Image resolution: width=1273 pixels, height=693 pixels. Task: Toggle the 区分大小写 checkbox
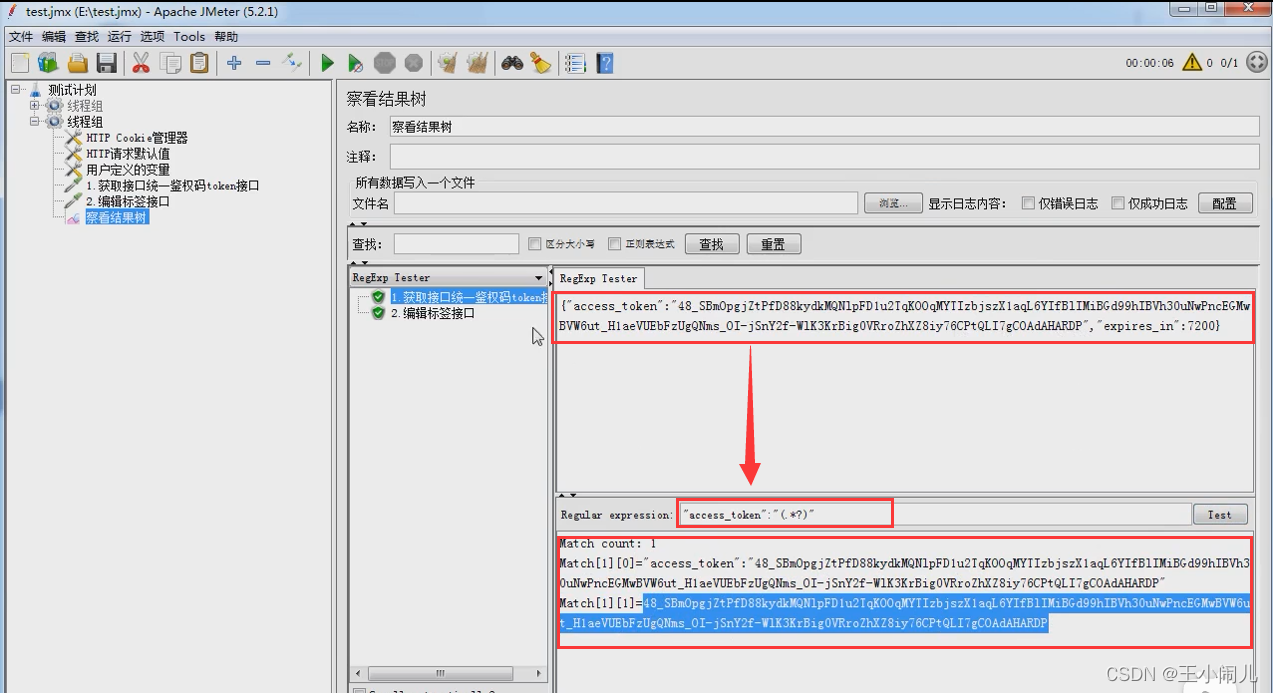click(535, 244)
